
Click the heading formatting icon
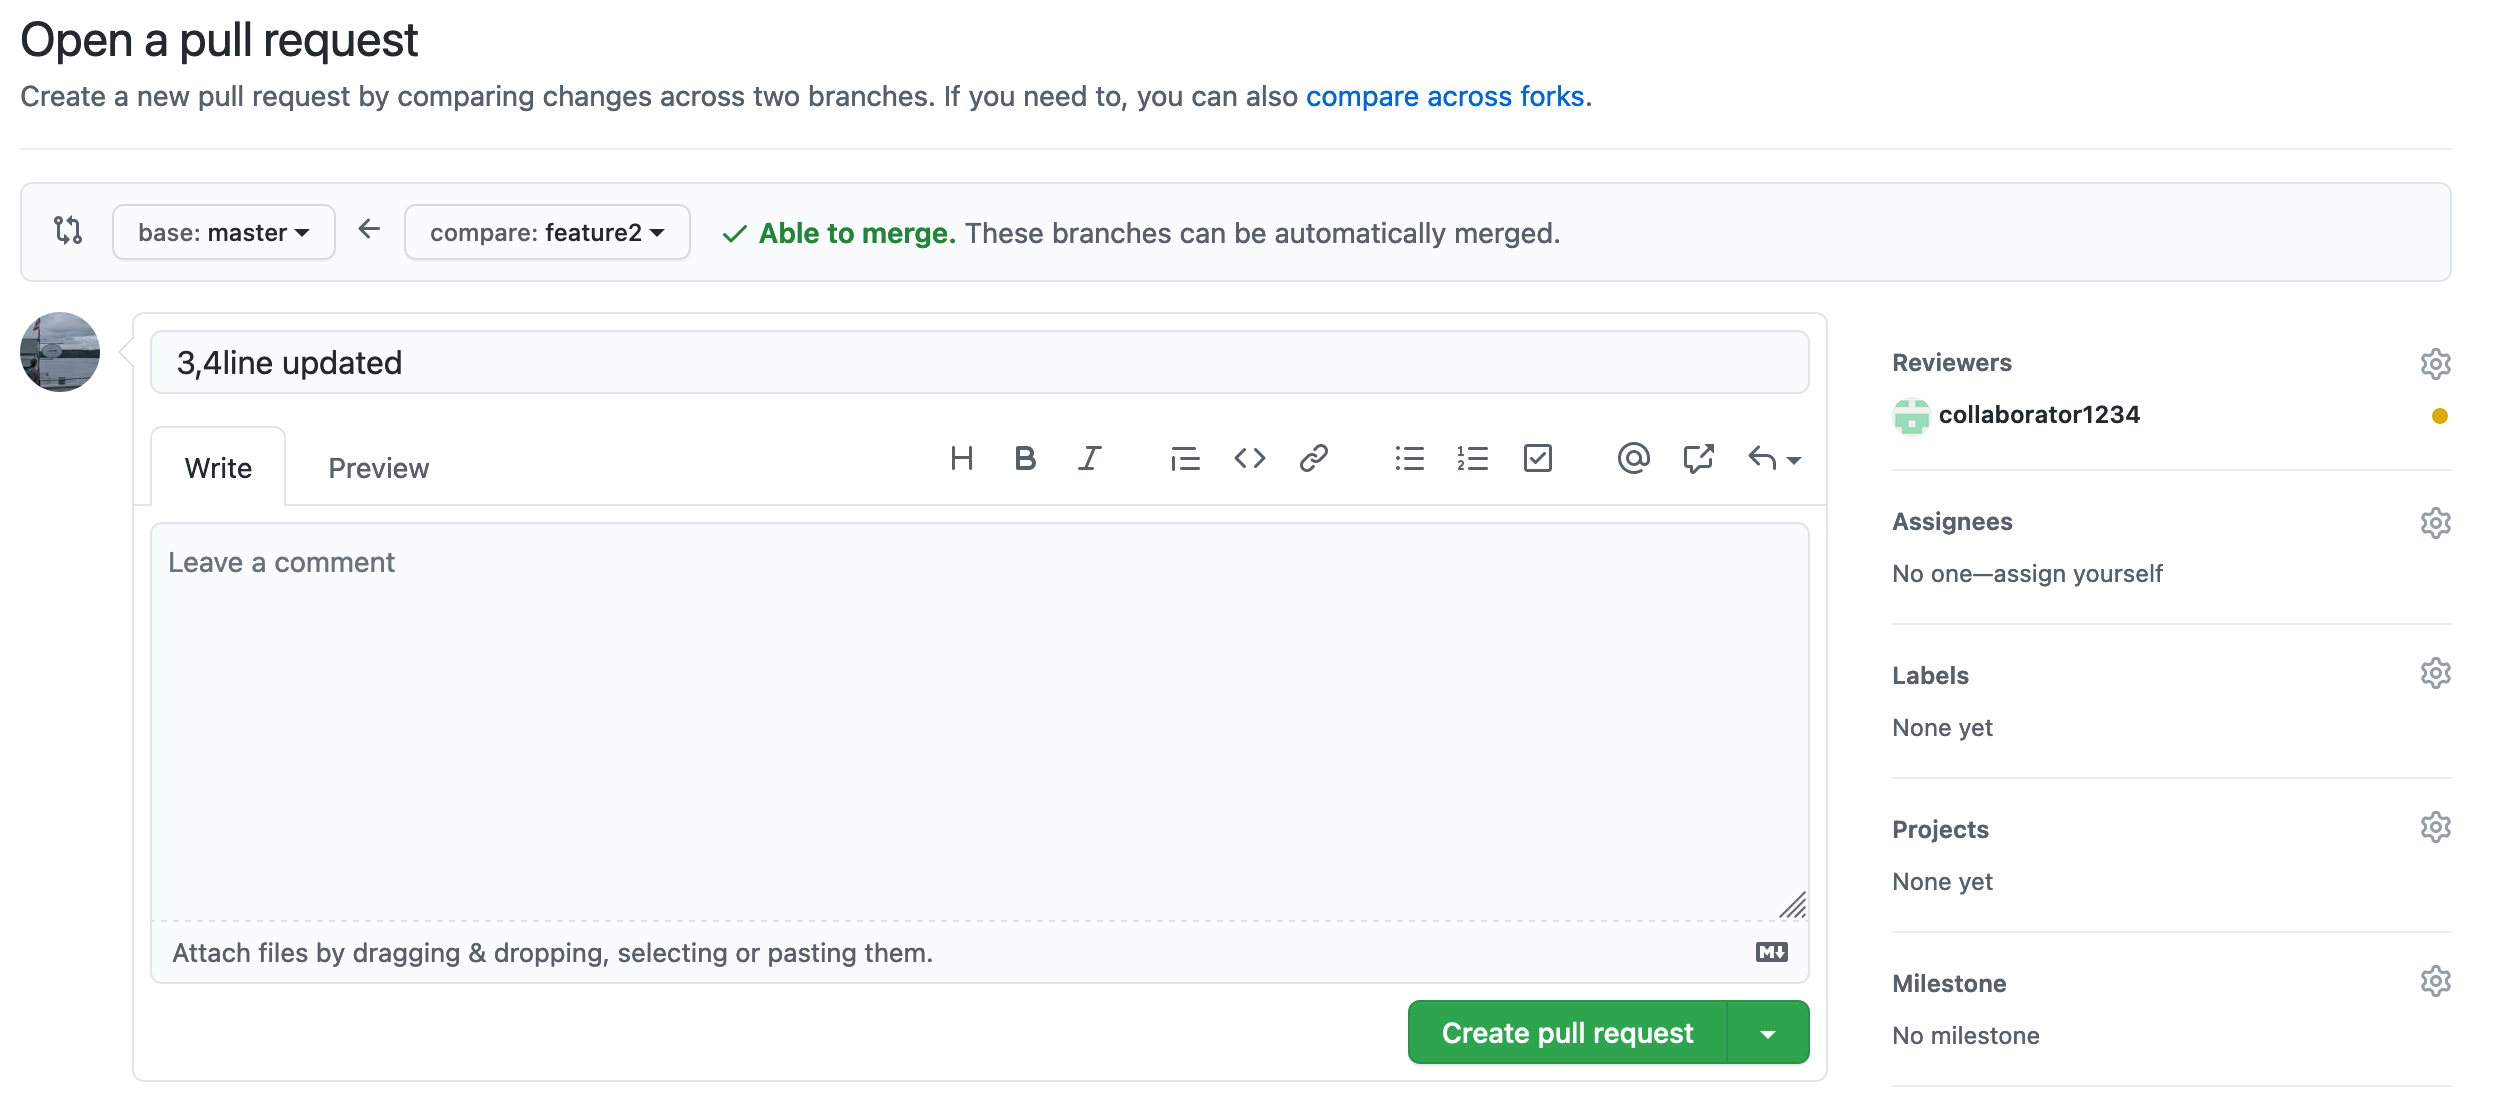[x=961, y=459]
